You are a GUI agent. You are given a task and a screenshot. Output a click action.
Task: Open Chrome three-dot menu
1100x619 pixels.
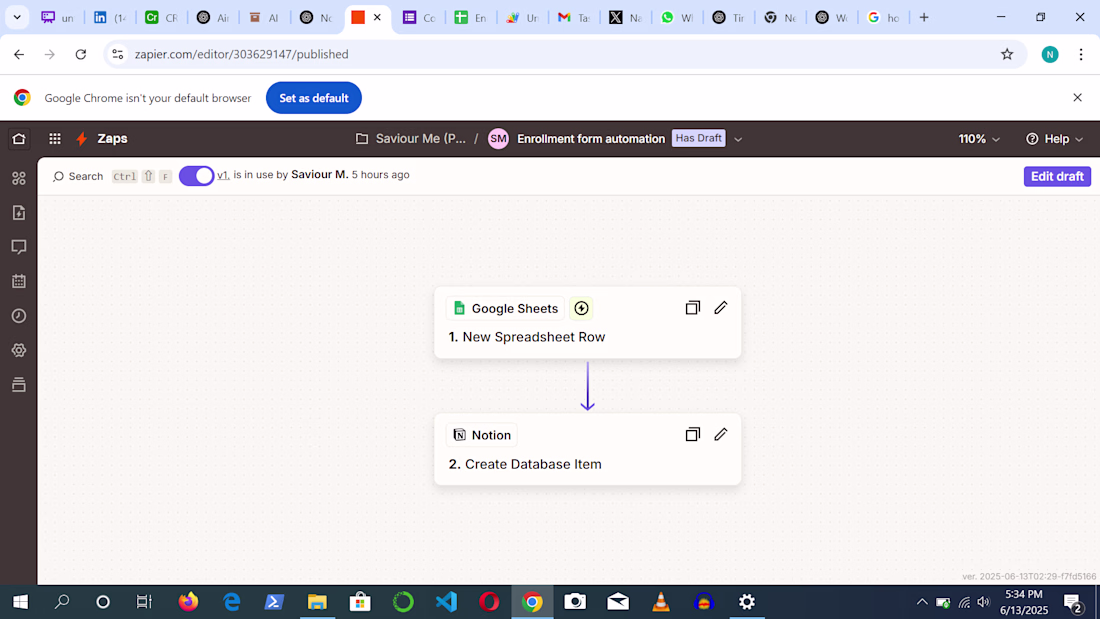tap(1081, 54)
